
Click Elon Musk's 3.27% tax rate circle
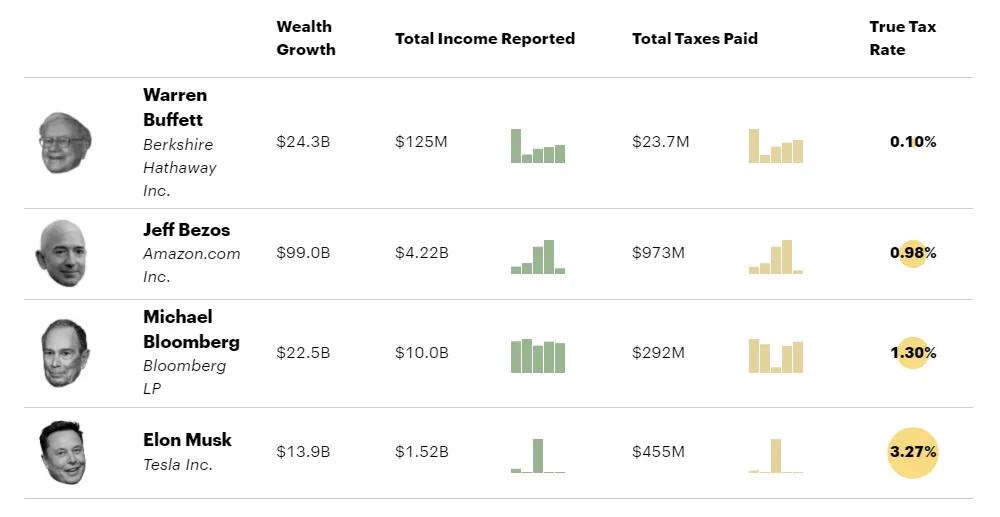(x=913, y=452)
